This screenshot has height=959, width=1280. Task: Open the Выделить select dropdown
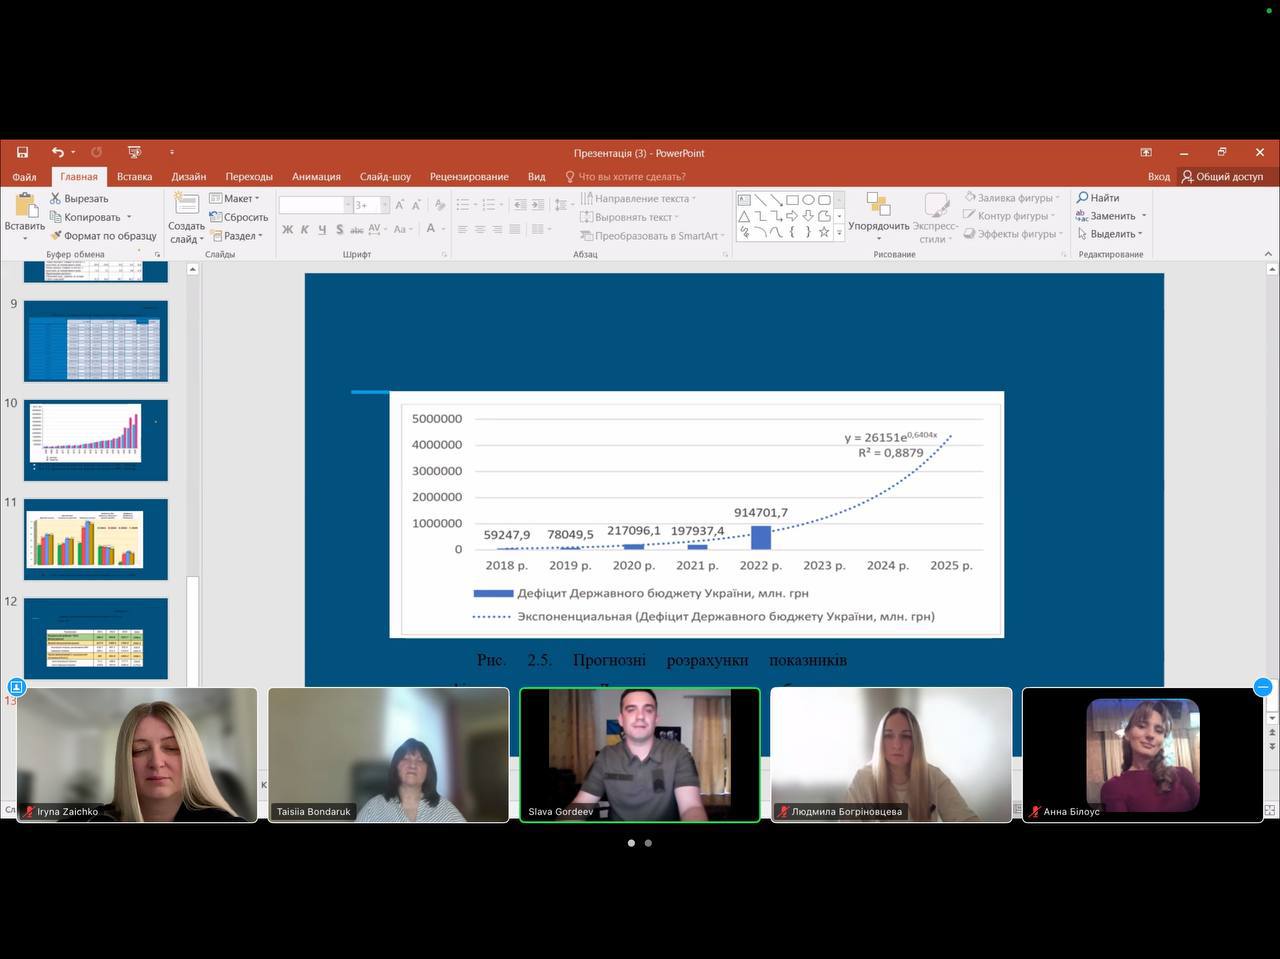coord(1110,234)
